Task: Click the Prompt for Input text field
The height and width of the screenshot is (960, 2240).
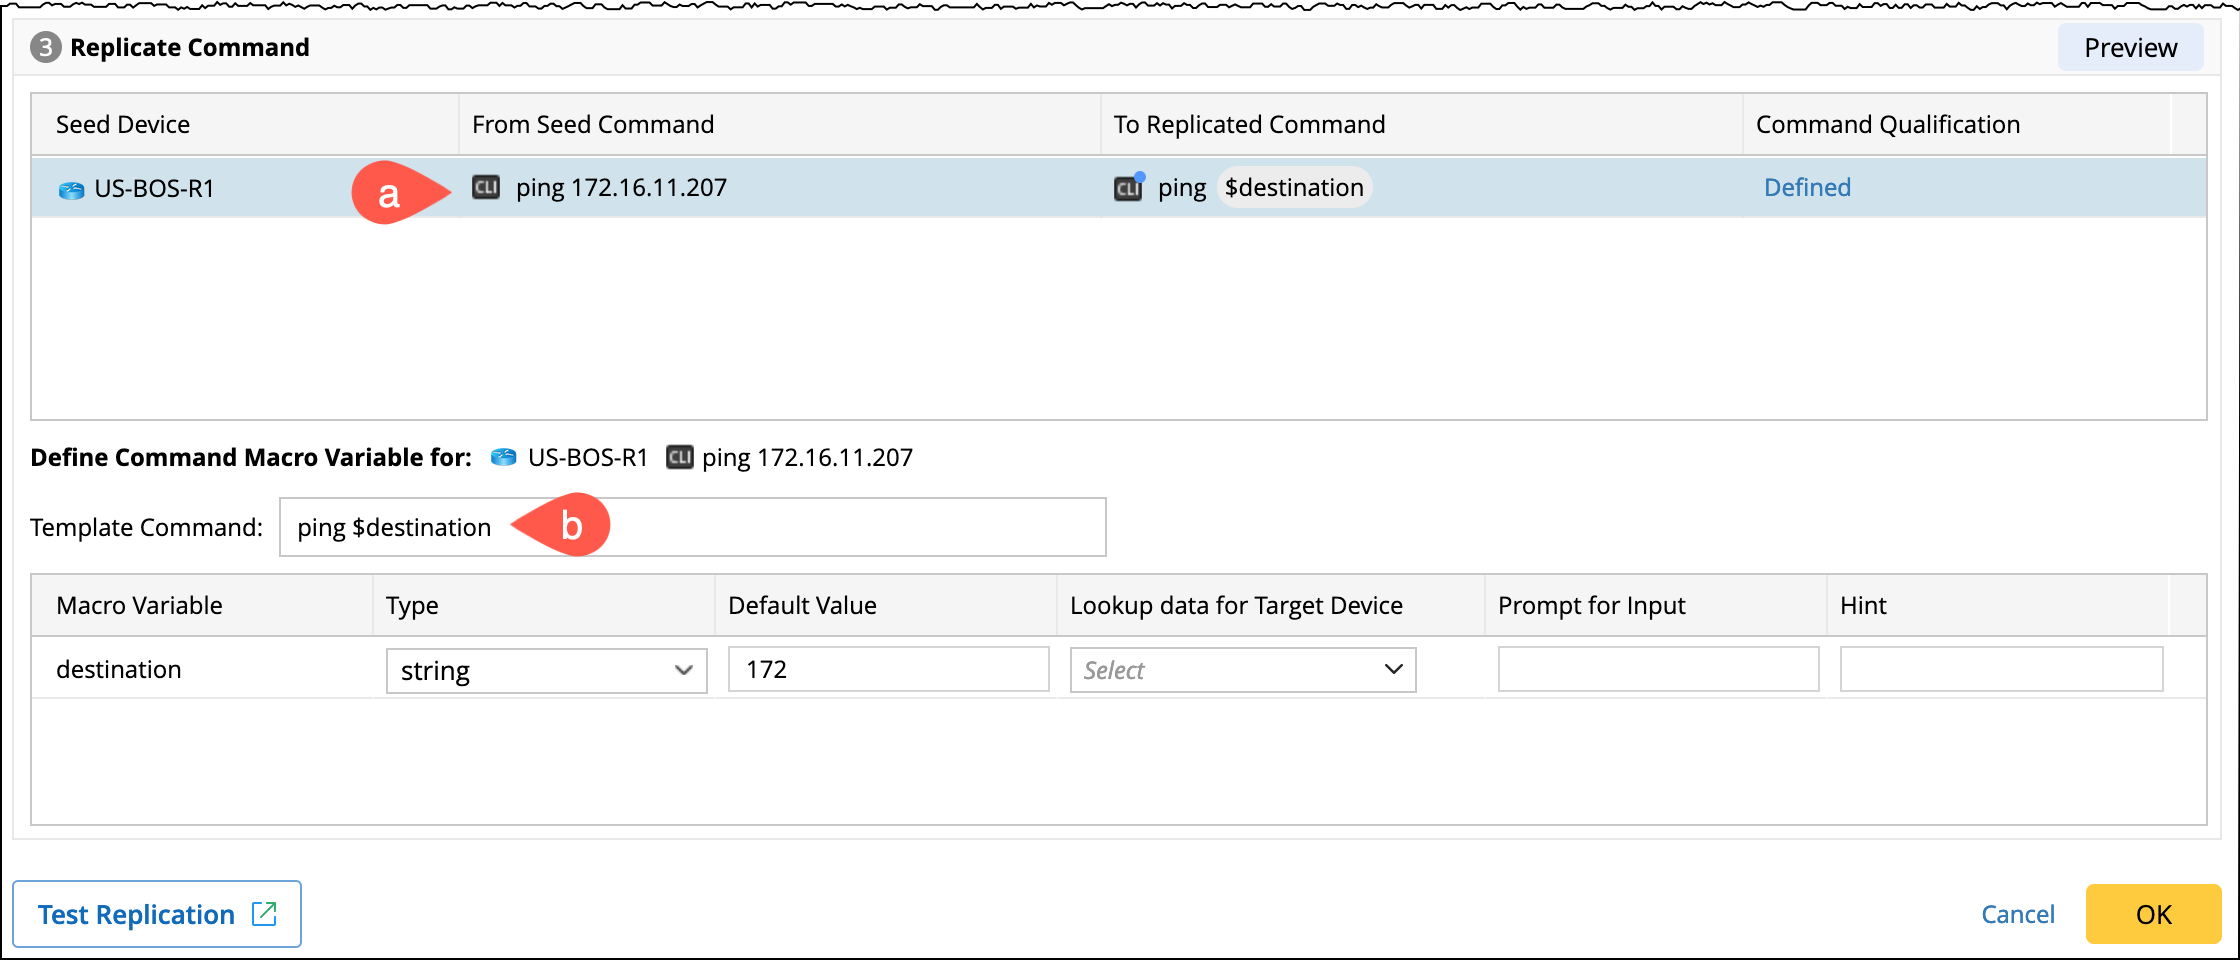Action: coord(1657,670)
